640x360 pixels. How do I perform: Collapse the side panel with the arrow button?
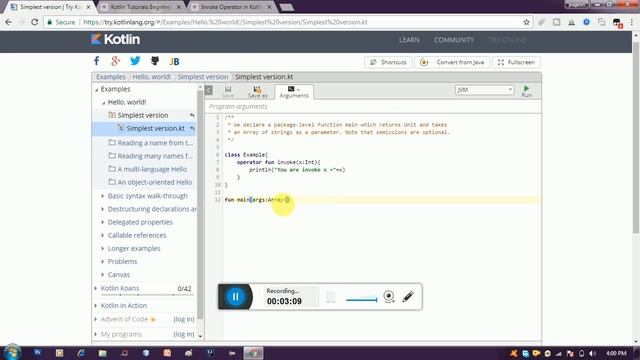[x=209, y=90]
